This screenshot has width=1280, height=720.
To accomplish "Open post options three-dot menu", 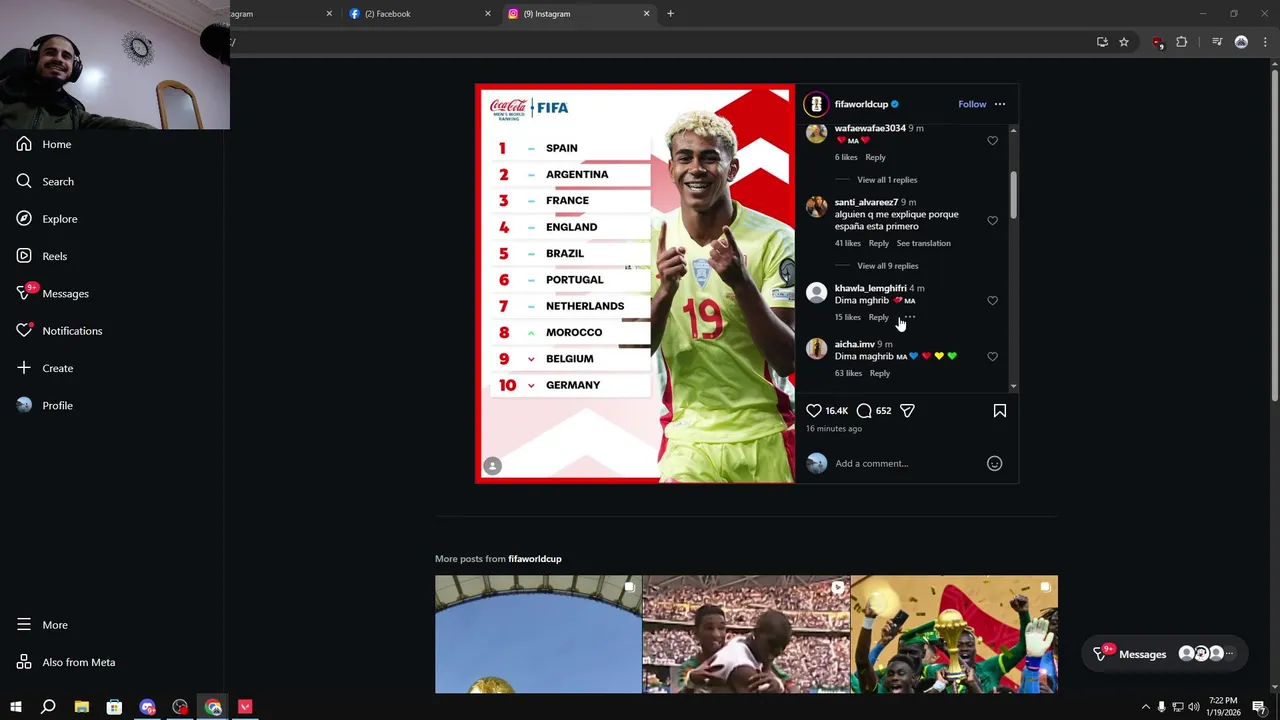I will point(1000,104).
